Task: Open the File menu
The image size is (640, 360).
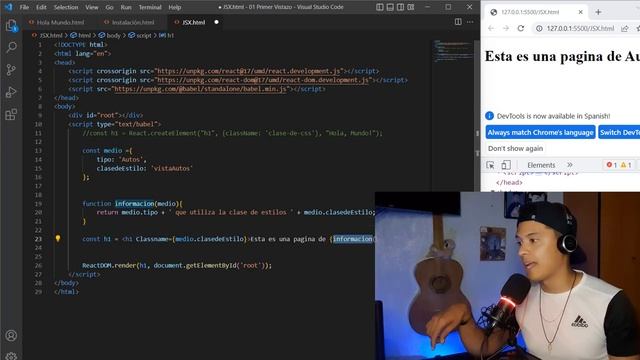Action: click(x=24, y=7)
